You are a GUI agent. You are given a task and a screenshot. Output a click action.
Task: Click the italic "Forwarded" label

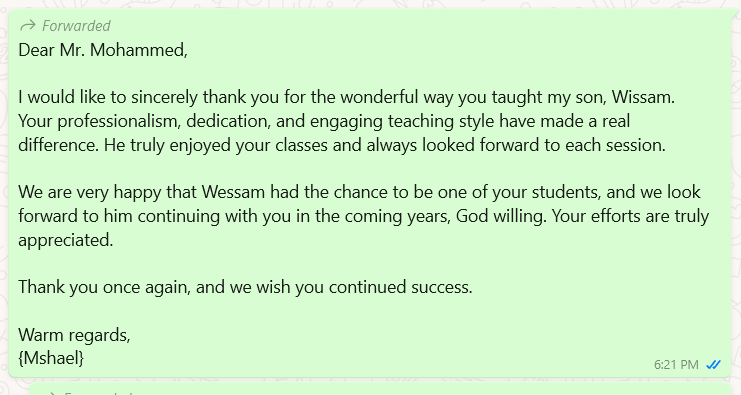(76, 26)
